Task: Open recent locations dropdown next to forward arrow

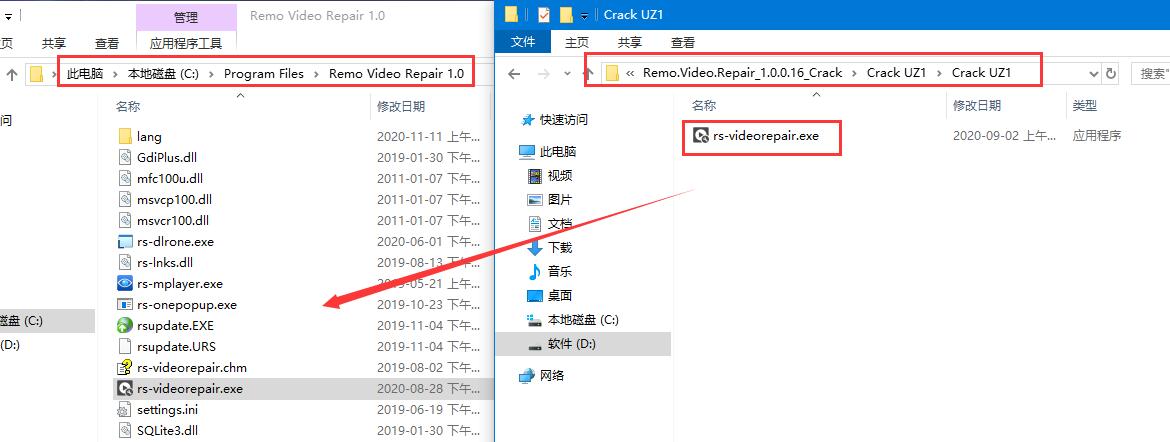Action: (567, 73)
